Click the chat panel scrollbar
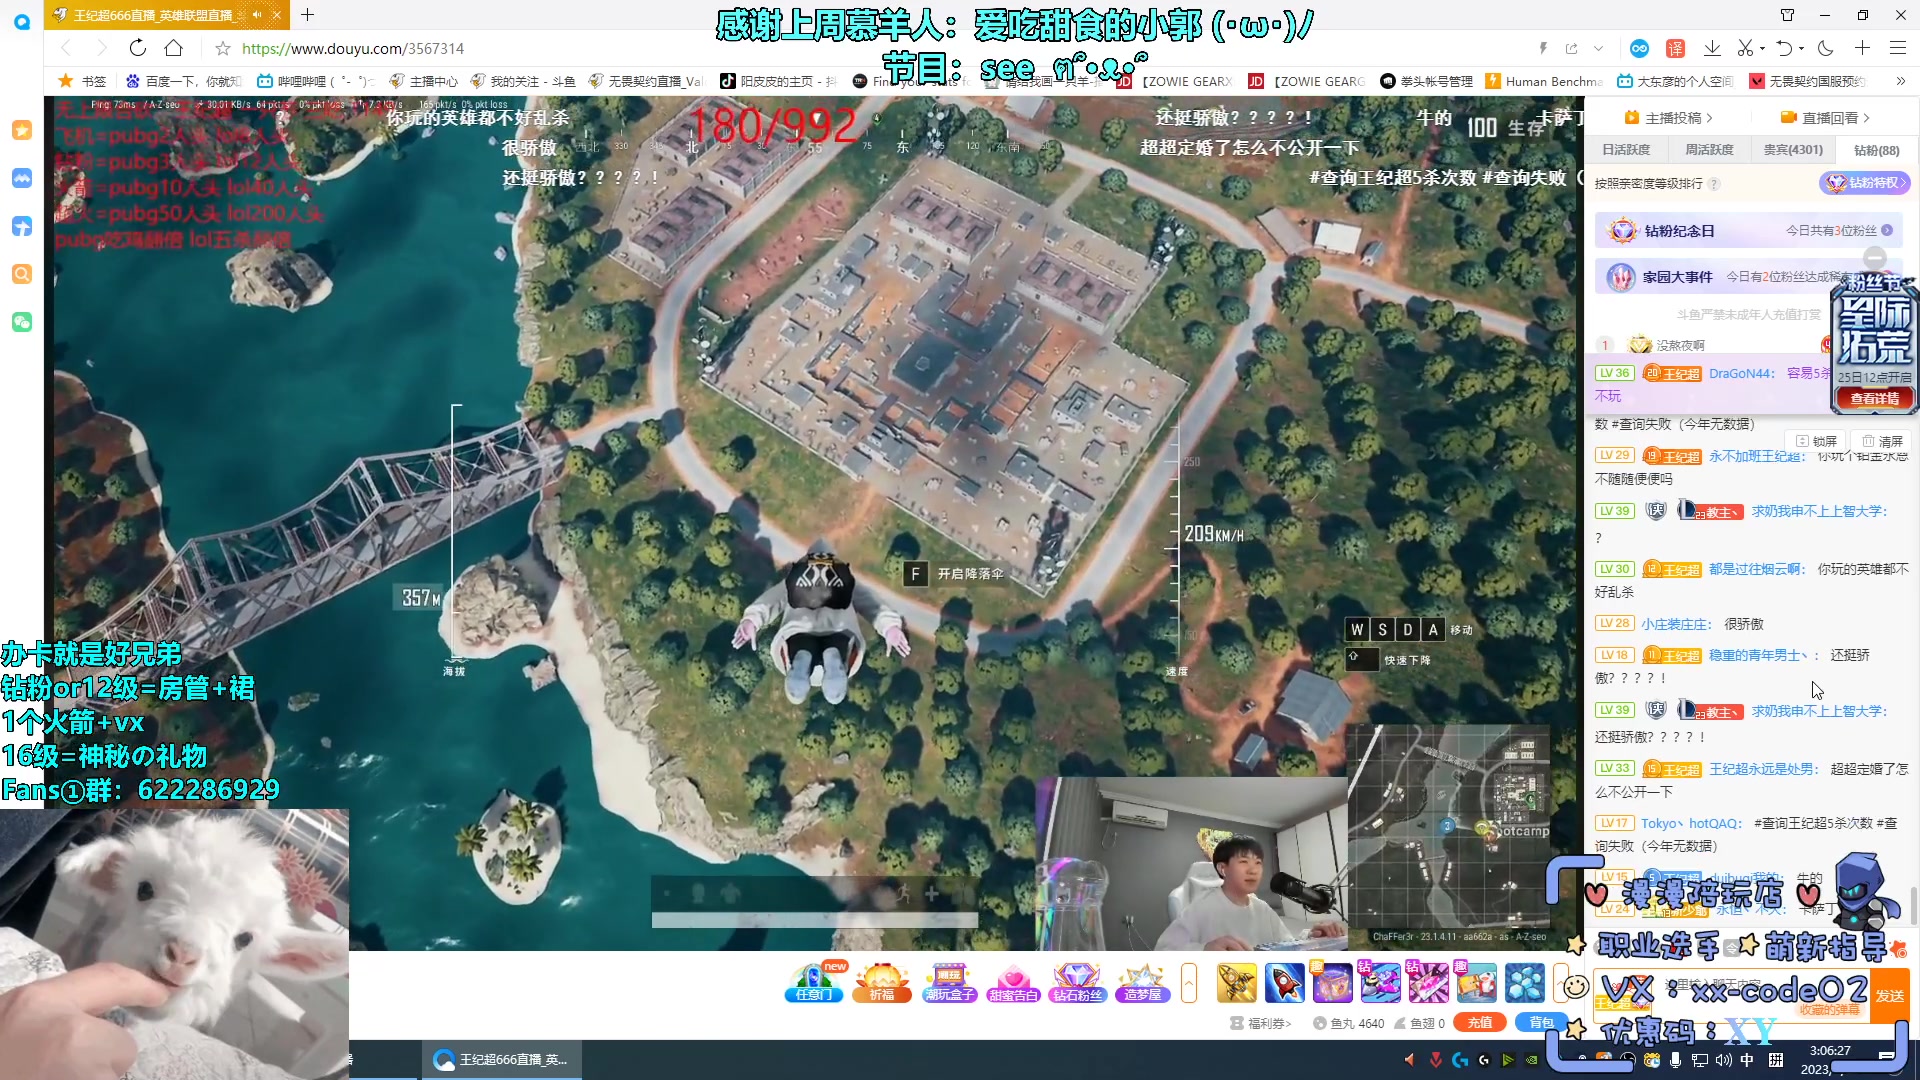1920x1080 pixels. (x=1914, y=906)
